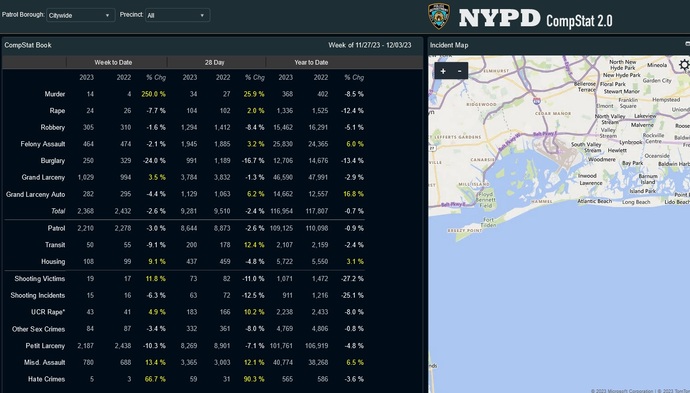Zoom in the incident map

[x=443, y=71]
